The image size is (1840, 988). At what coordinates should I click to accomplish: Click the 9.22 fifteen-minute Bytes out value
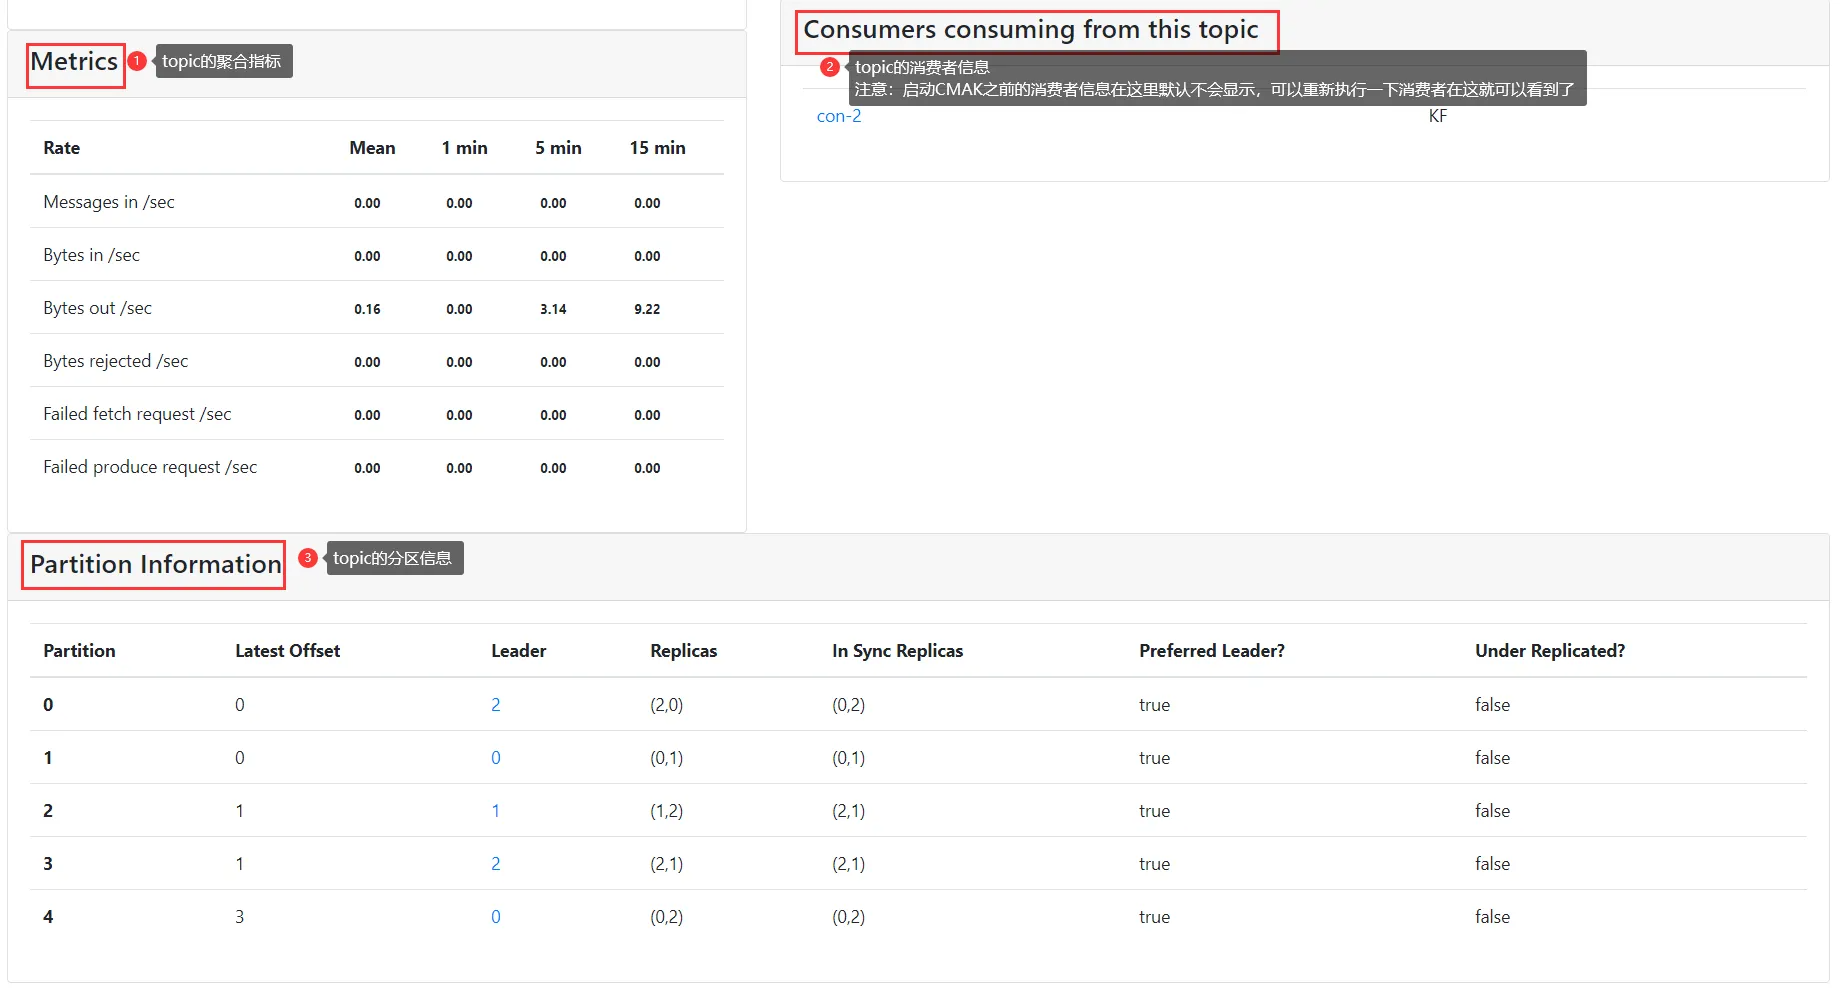[647, 309]
